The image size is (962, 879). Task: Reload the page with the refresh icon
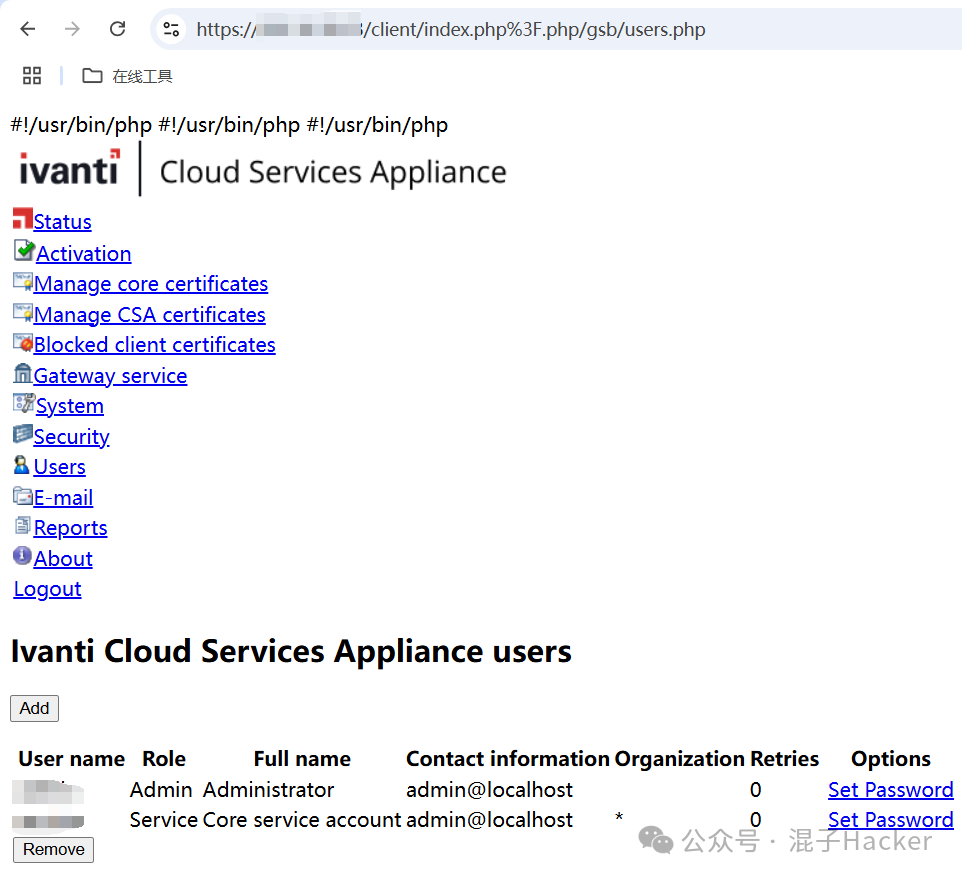point(117,29)
